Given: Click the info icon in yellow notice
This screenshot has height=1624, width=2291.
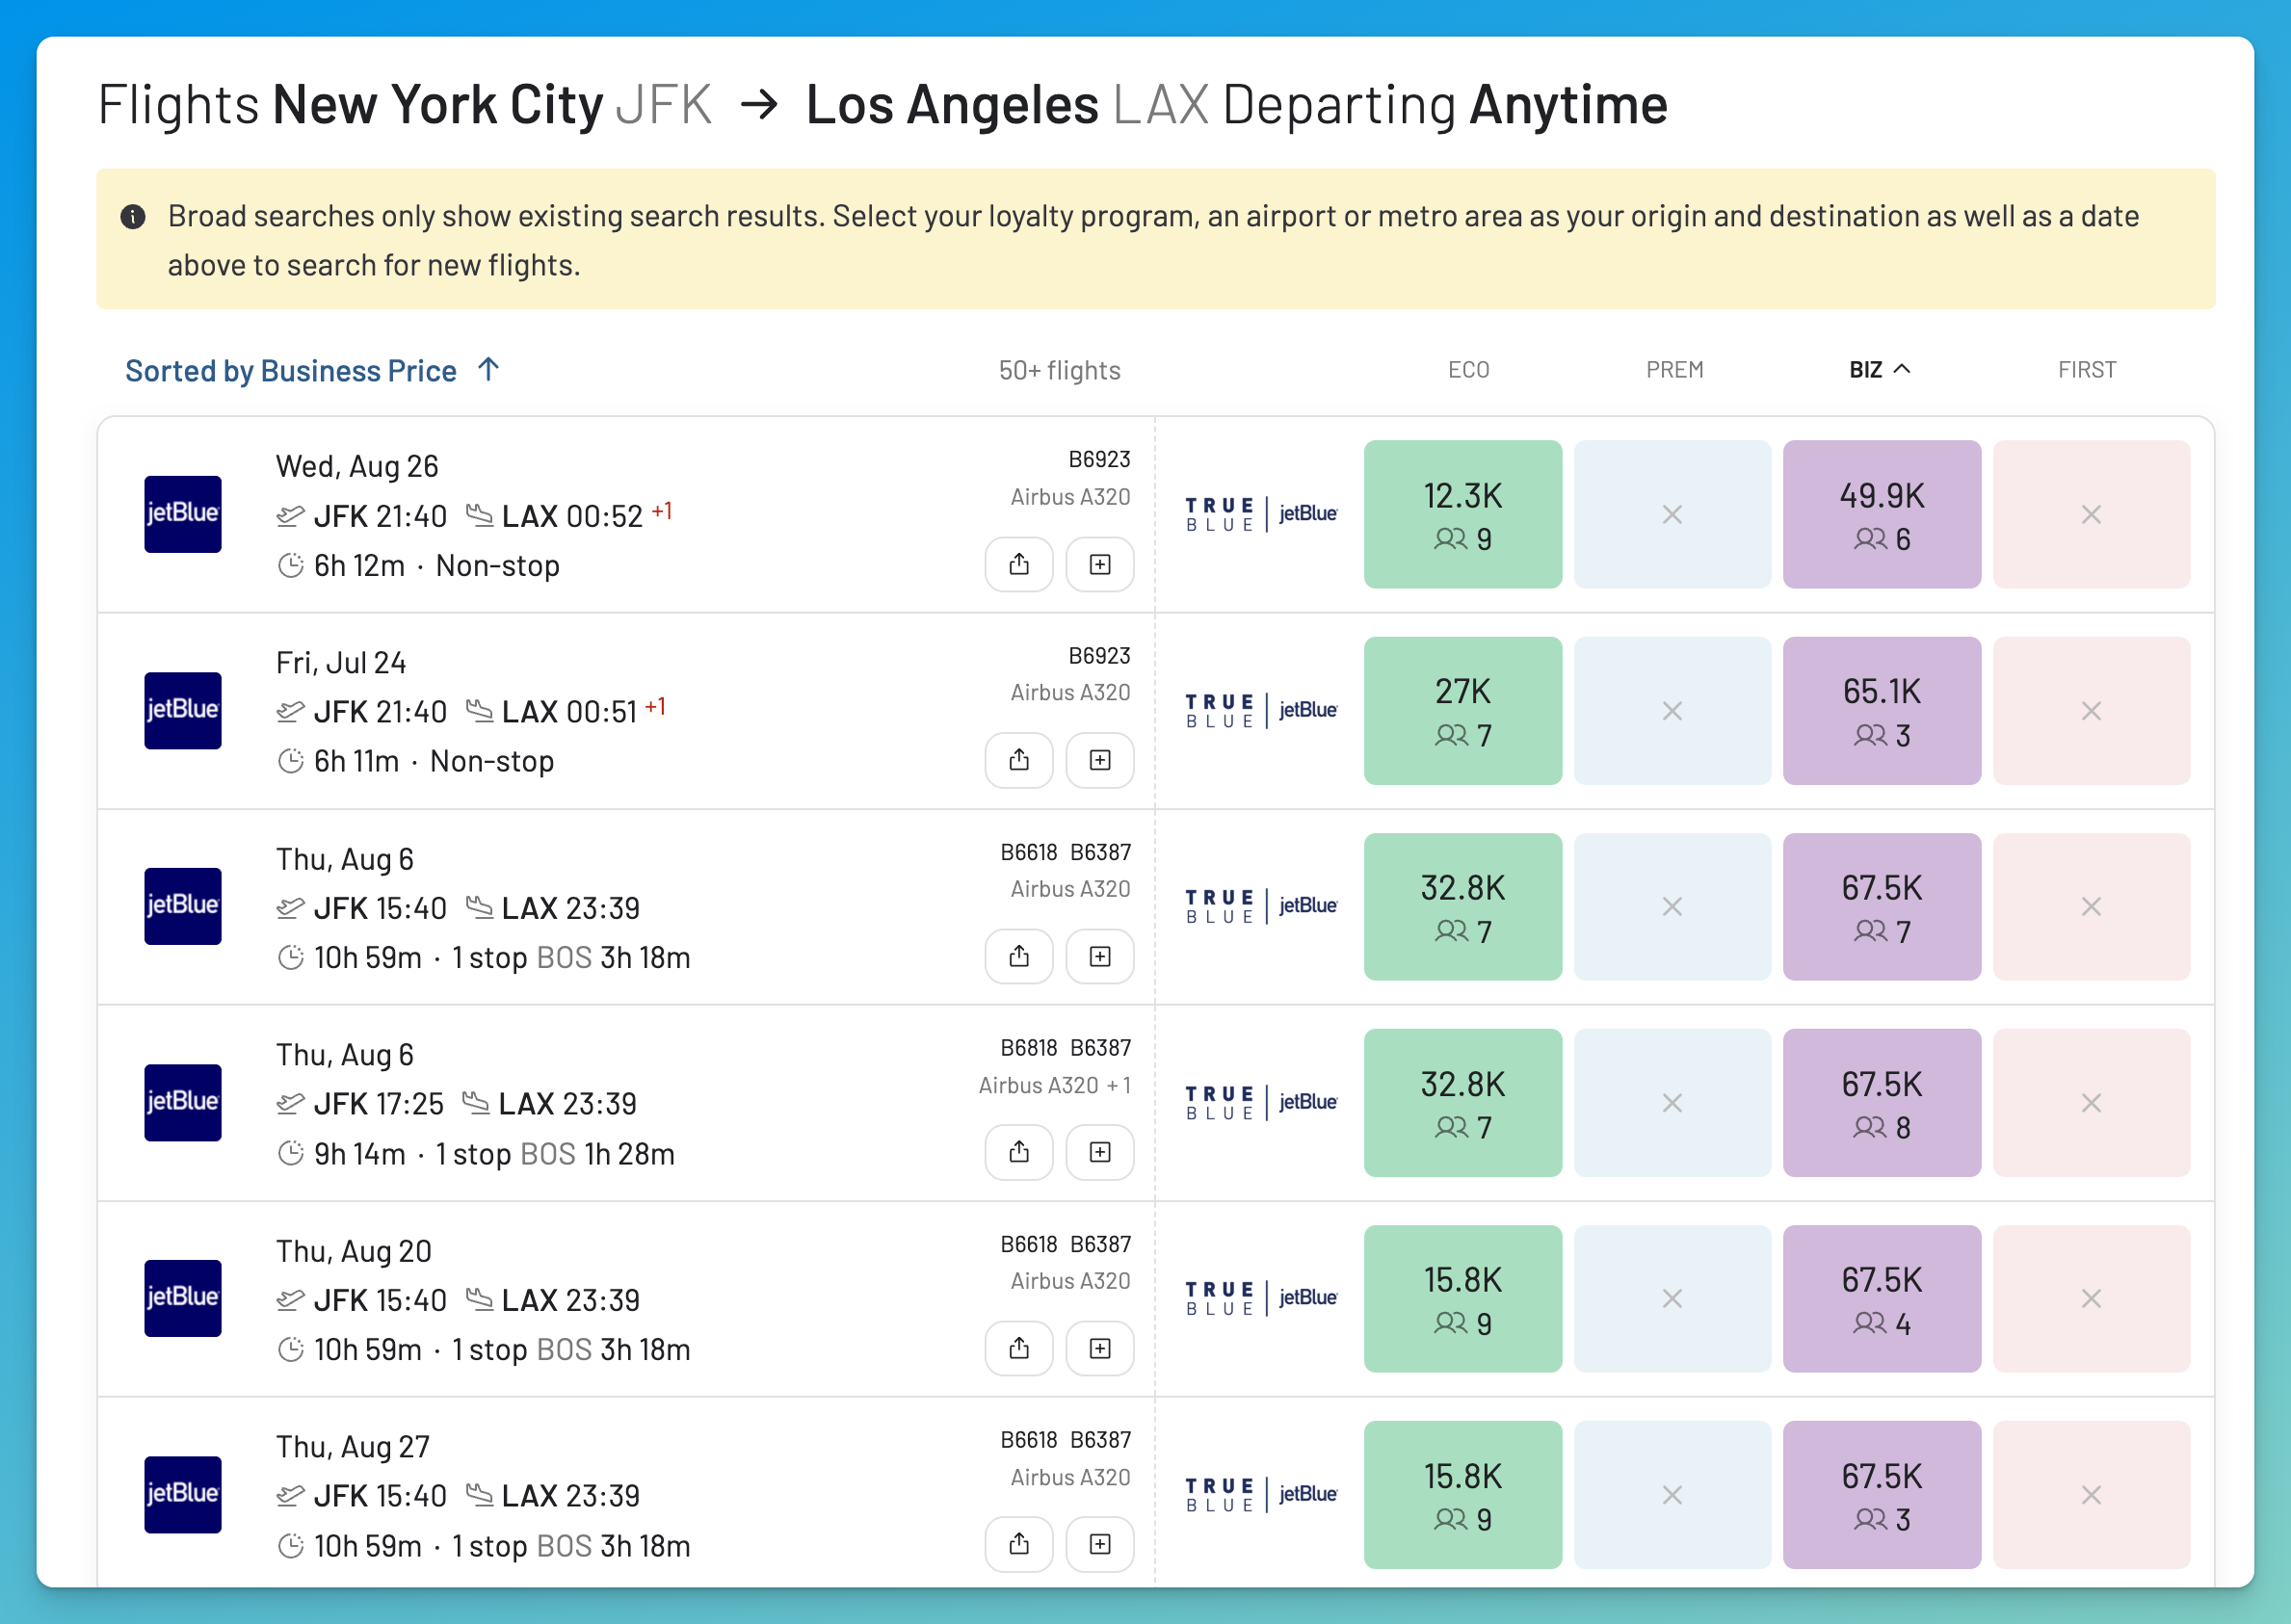Looking at the screenshot, I should click(133, 217).
